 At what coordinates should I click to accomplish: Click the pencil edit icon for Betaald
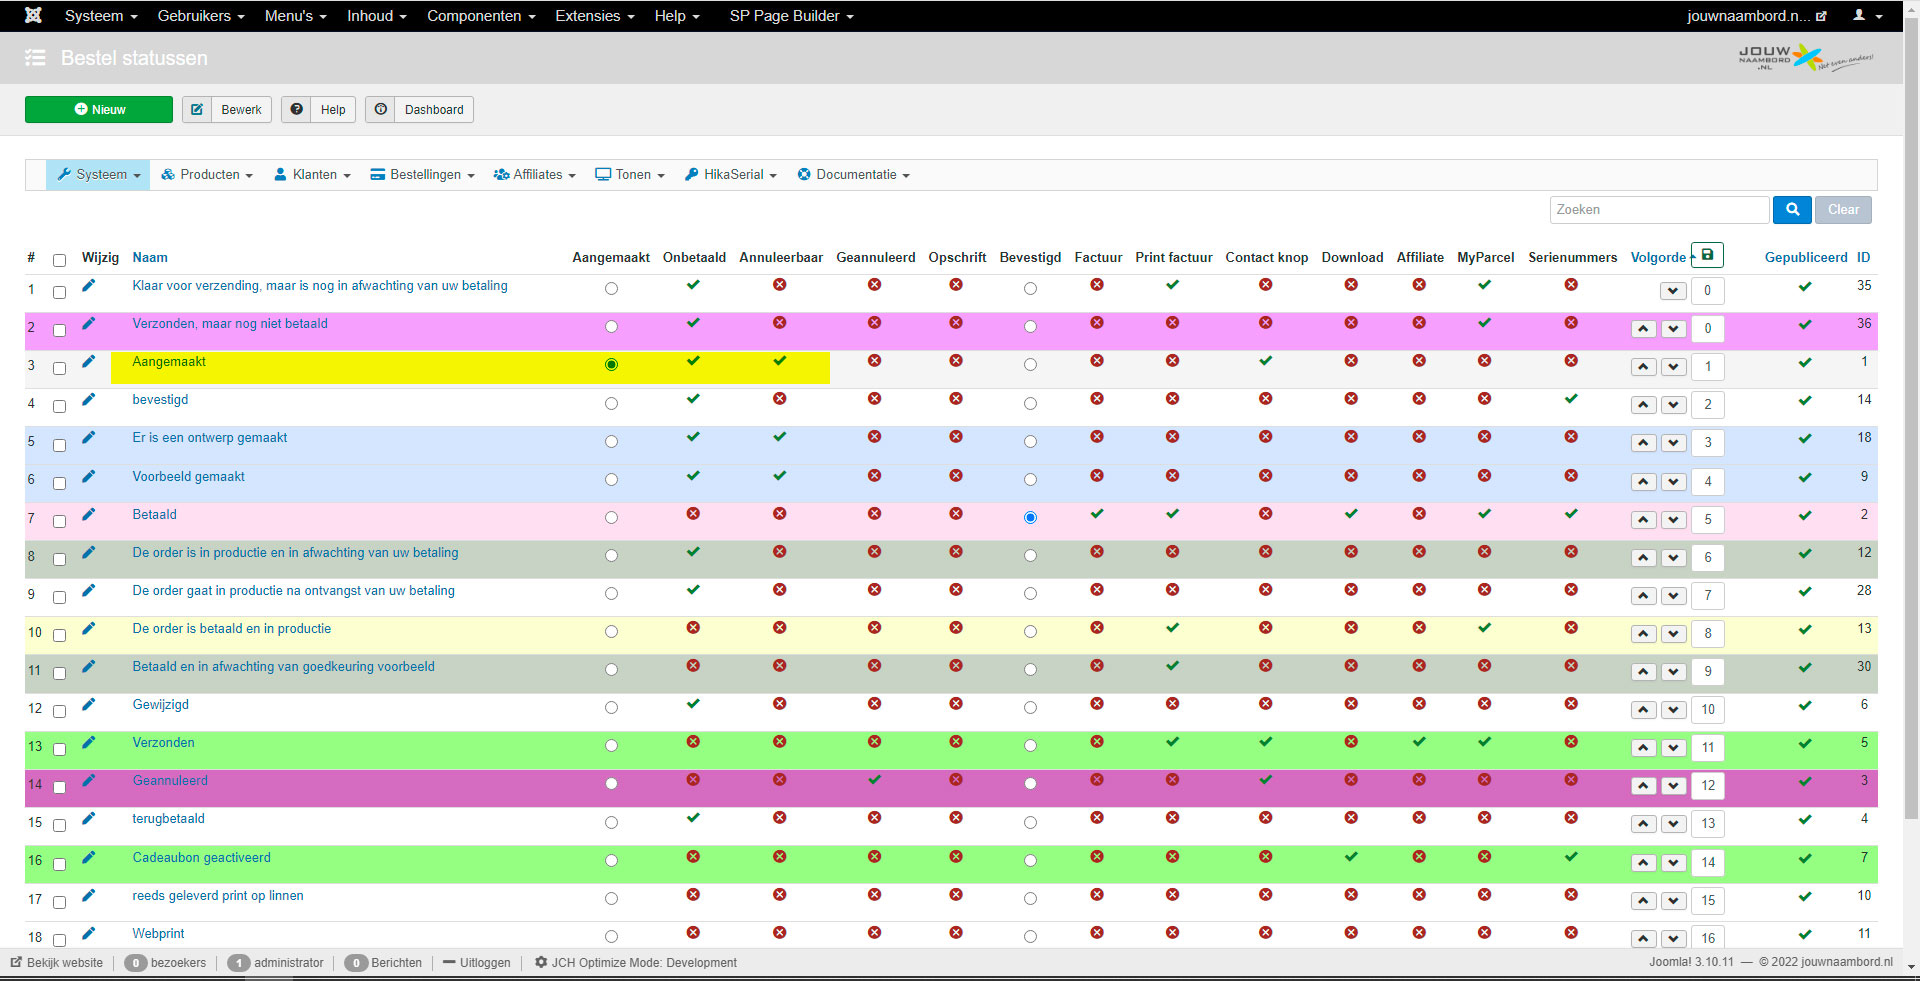[89, 515]
